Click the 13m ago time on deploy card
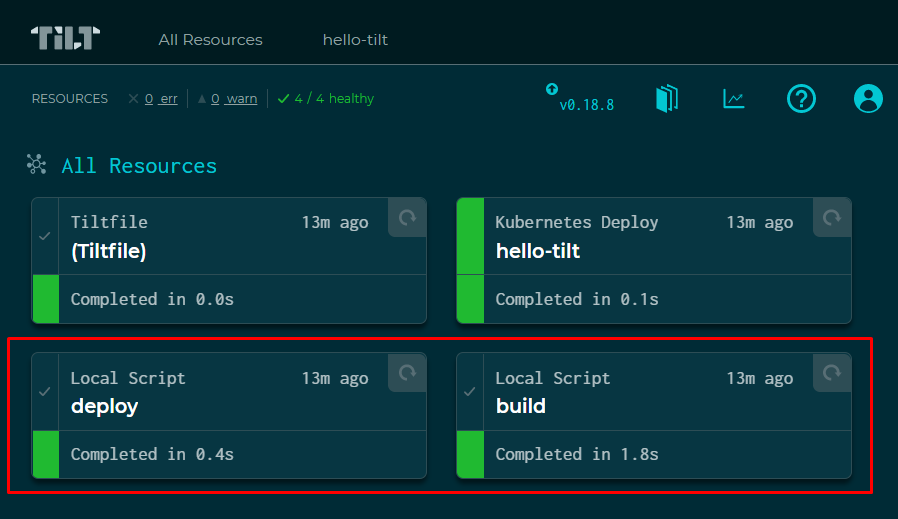This screenshot has height=519, width=898. 335,378
